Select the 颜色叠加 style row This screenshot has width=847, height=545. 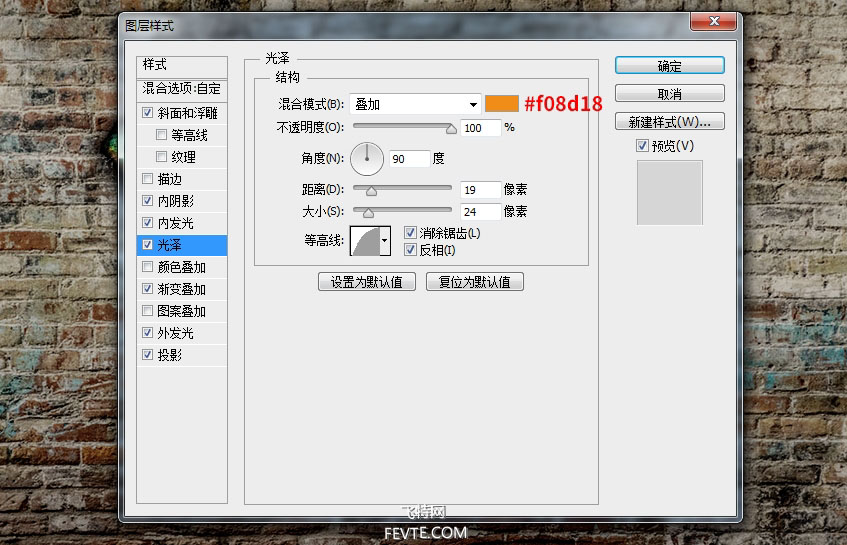tap(182, 267)
